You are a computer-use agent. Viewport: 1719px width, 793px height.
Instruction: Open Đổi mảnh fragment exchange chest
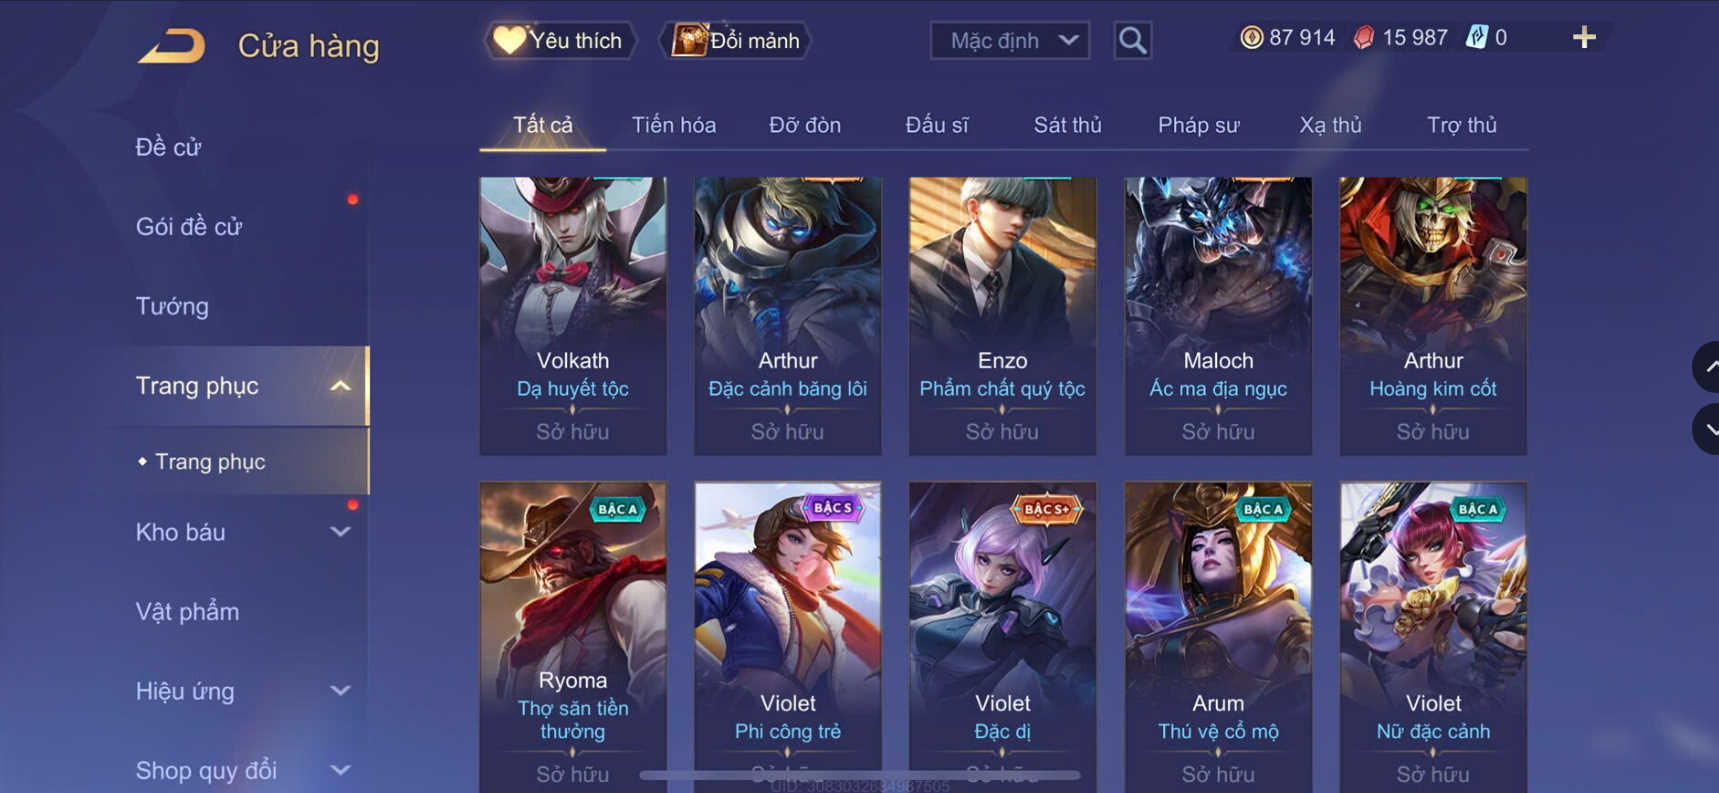[x=735, y=40]
